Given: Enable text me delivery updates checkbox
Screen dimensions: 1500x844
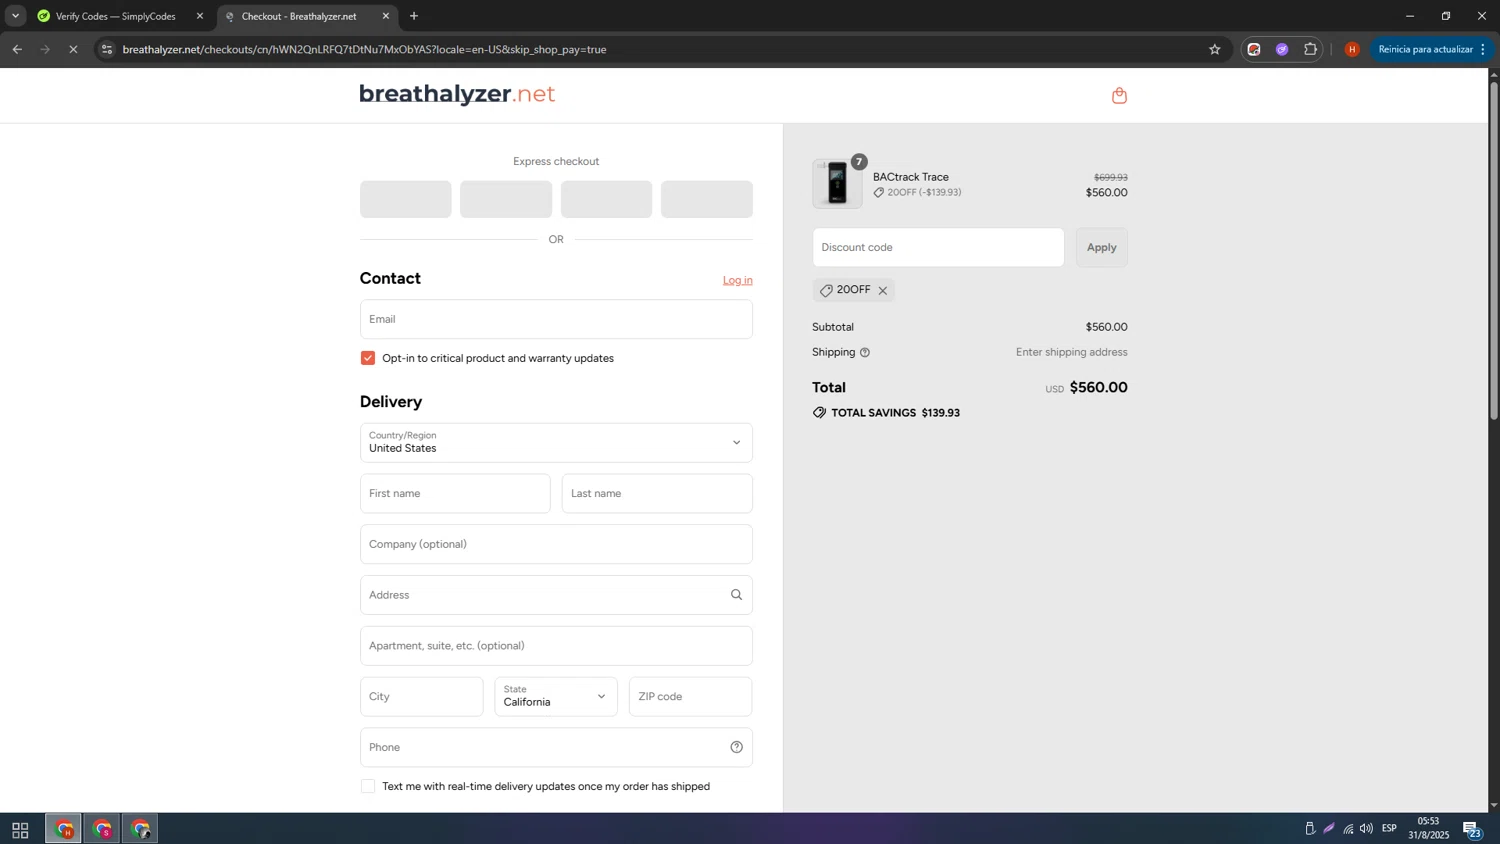Looking at the screenshot, I should (368, 786).
